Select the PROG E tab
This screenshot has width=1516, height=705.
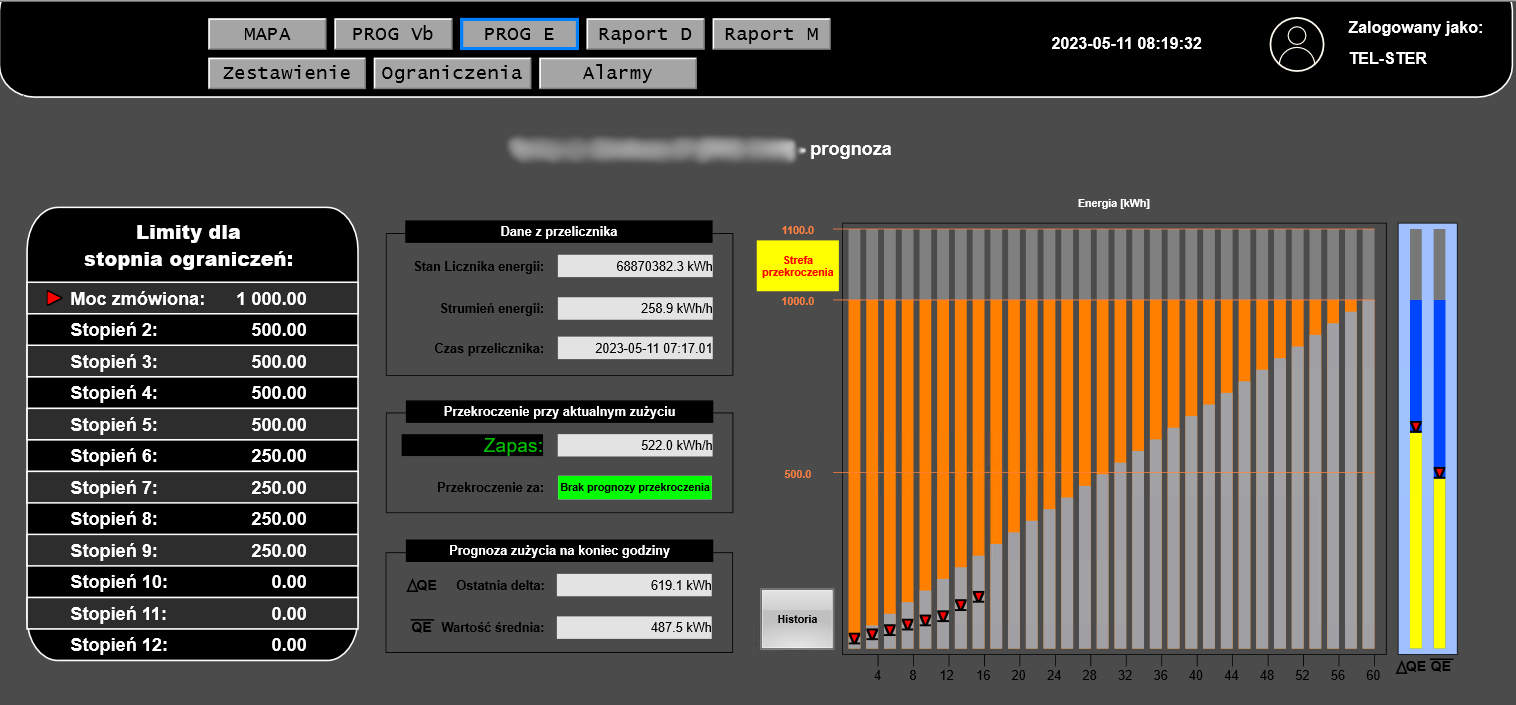point(519,34)
